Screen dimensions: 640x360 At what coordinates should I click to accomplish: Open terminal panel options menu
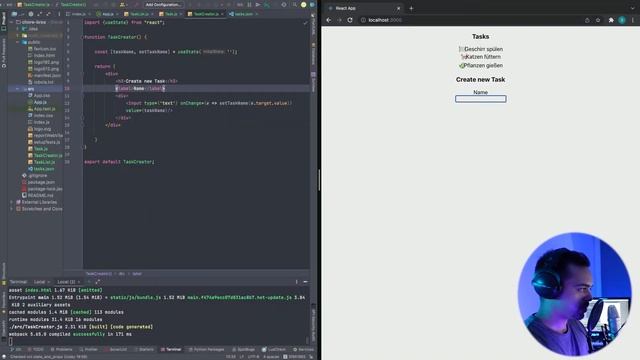point(297,282)
